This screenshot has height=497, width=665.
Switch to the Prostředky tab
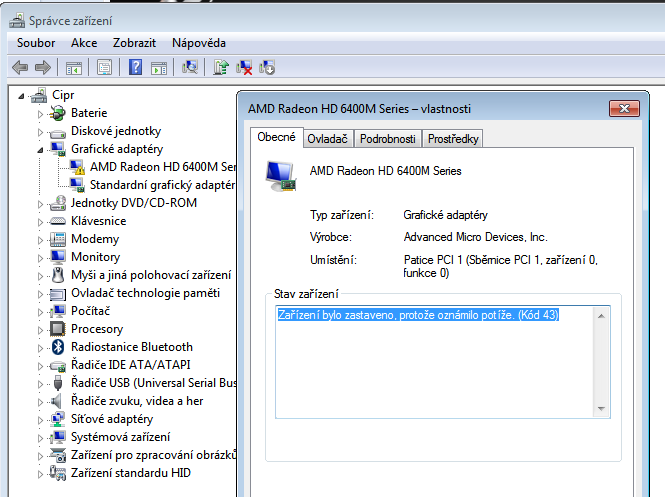(x=453, y=139)
